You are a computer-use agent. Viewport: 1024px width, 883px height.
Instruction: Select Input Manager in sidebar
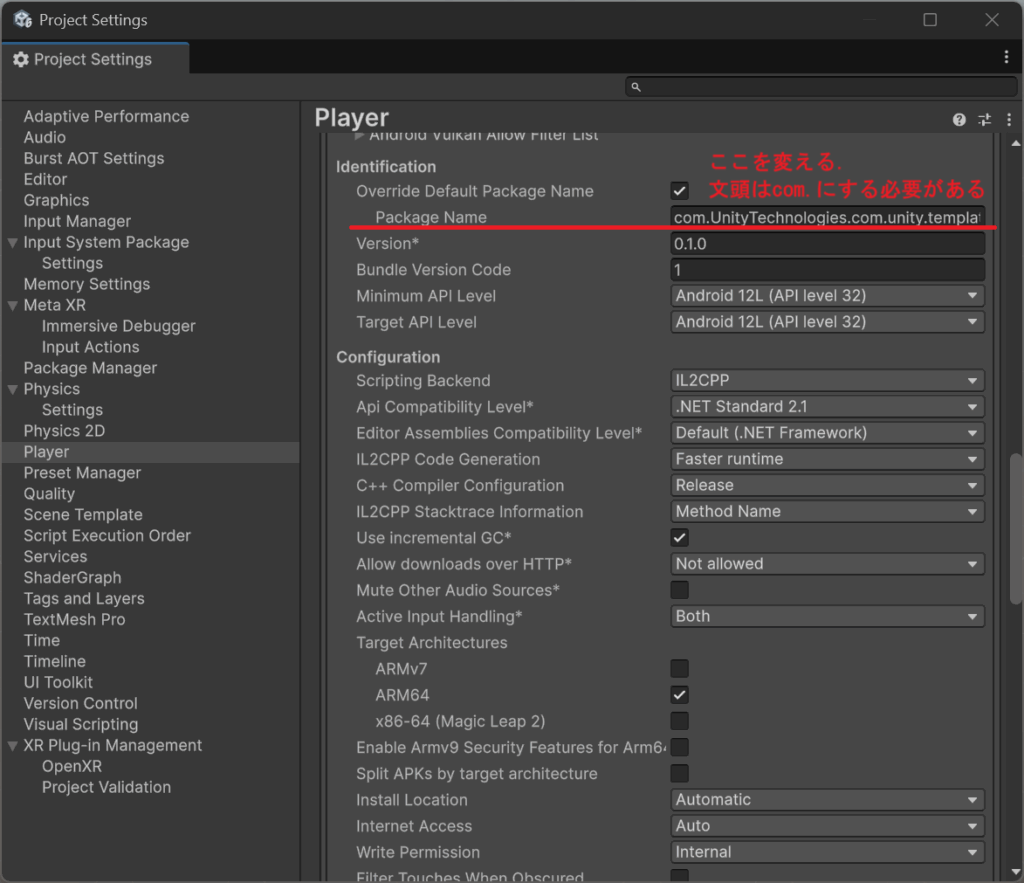pos(77,221)
